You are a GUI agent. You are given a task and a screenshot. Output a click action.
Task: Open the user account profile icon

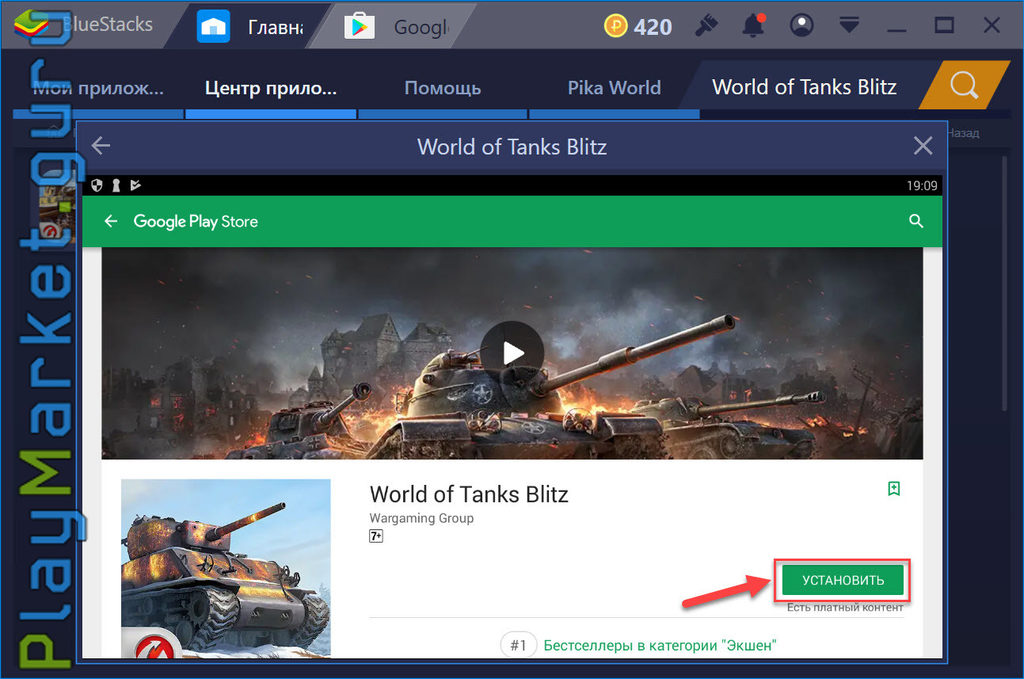click(x=801, y=25)
